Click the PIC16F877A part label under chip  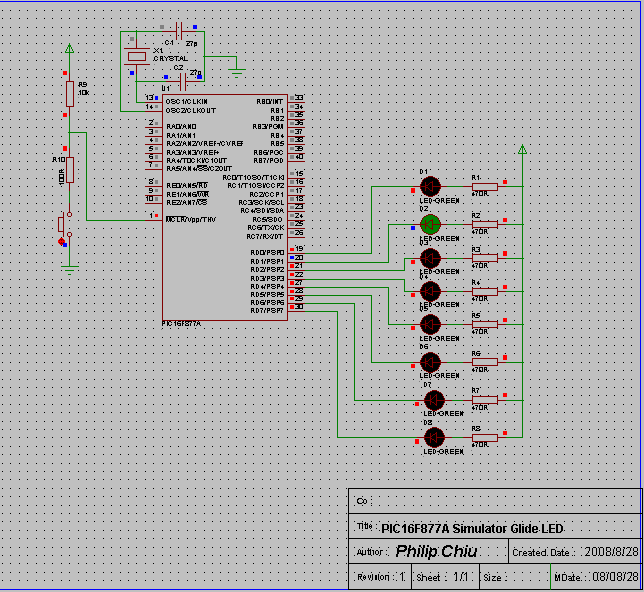point(181,324)
